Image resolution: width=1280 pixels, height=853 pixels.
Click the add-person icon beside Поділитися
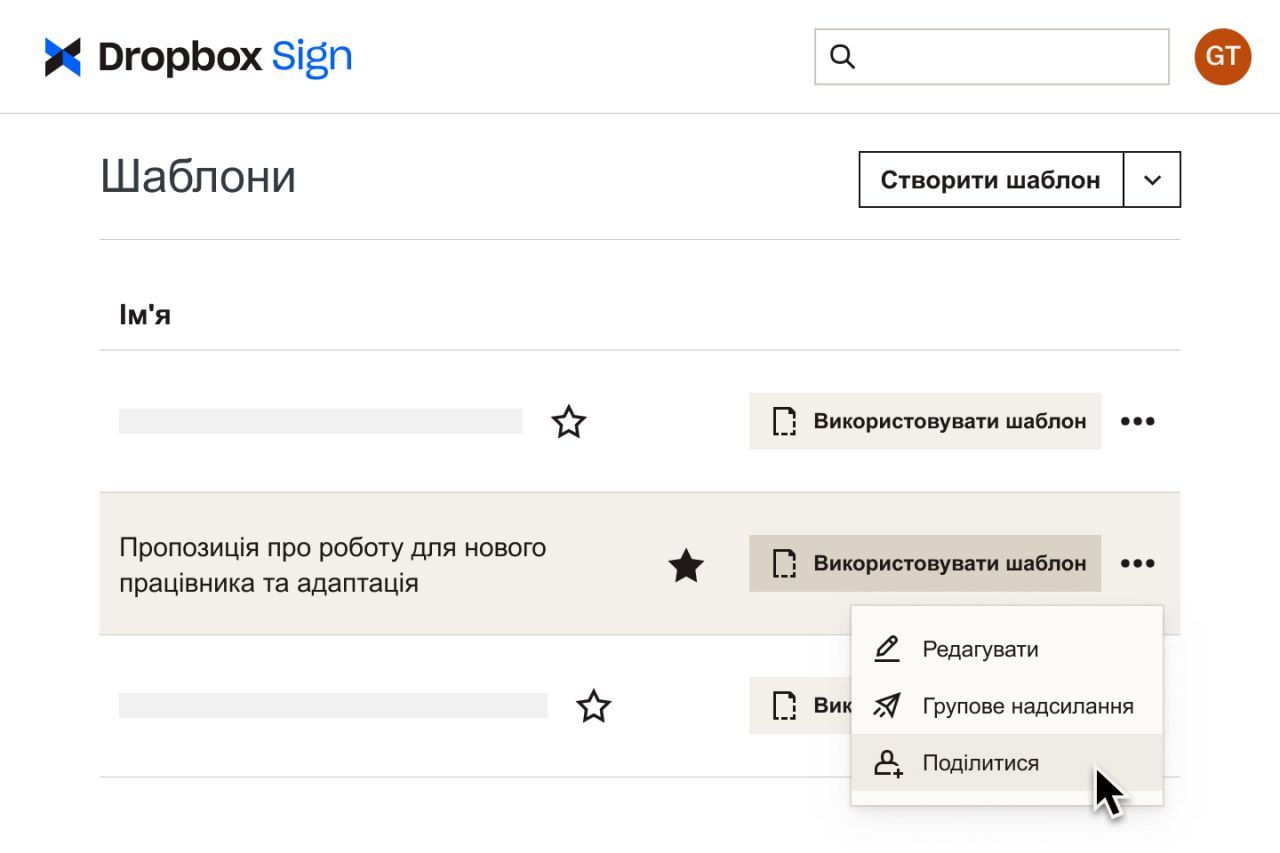click(886, 763)
